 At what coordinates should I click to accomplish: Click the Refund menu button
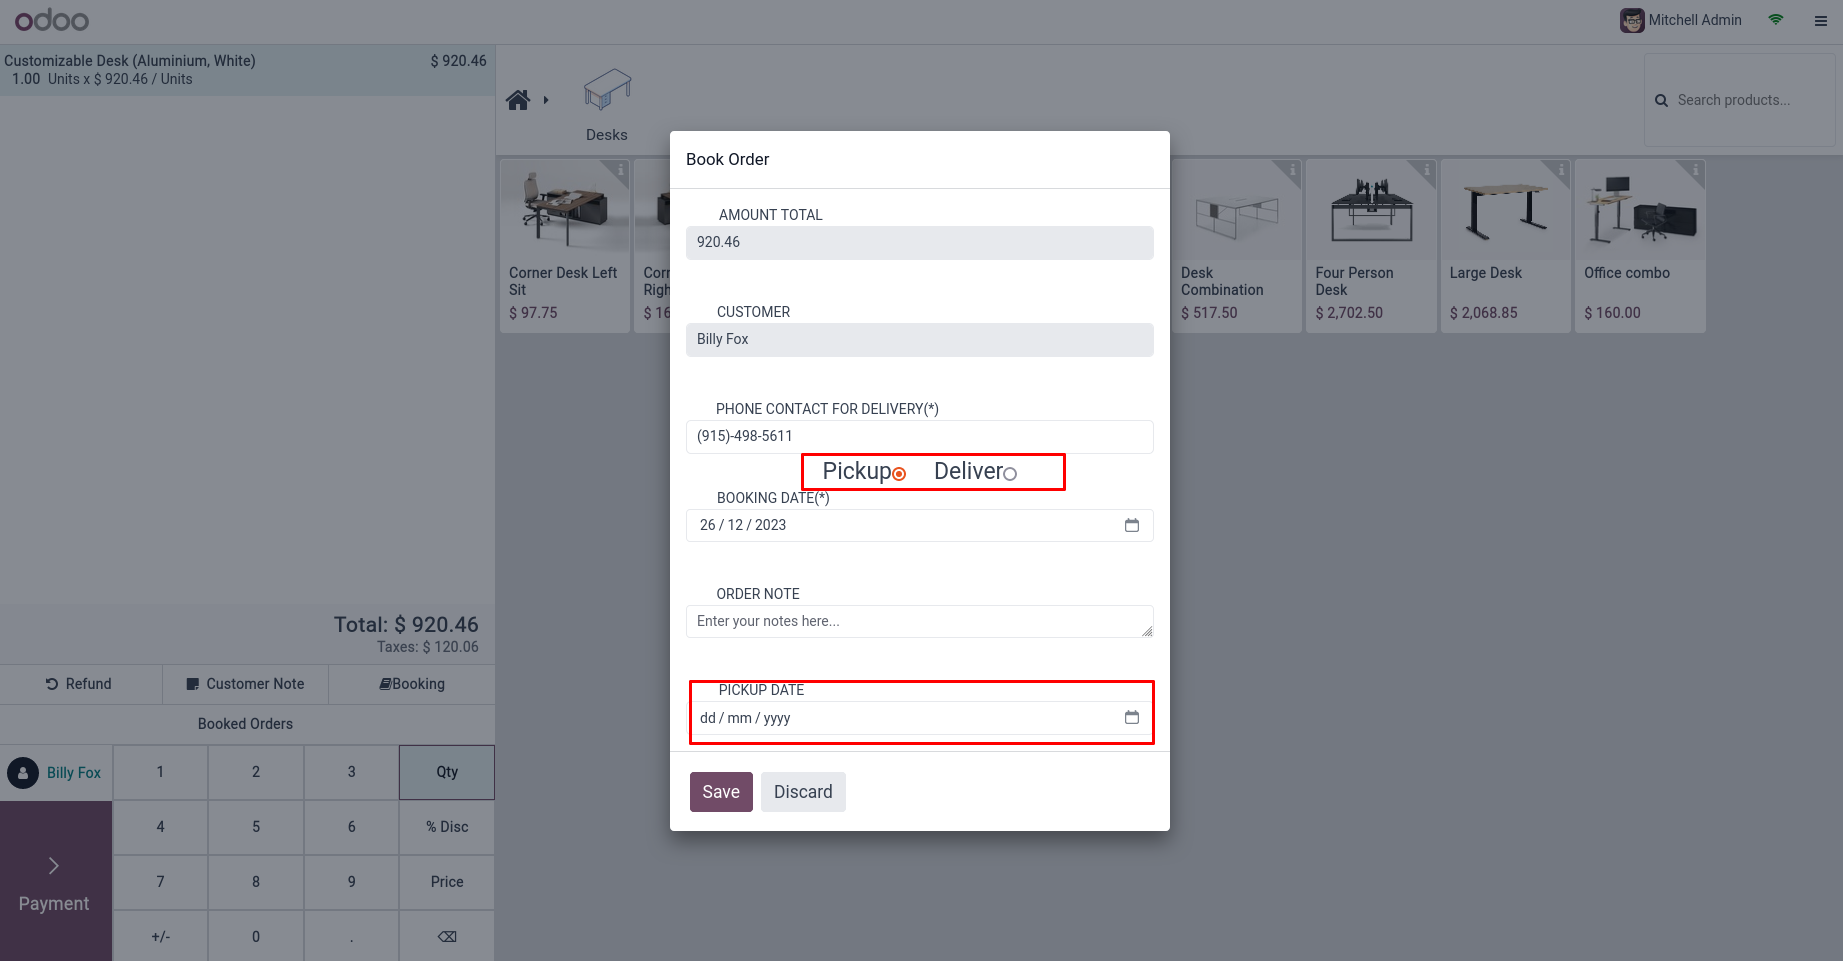(80, 684)
